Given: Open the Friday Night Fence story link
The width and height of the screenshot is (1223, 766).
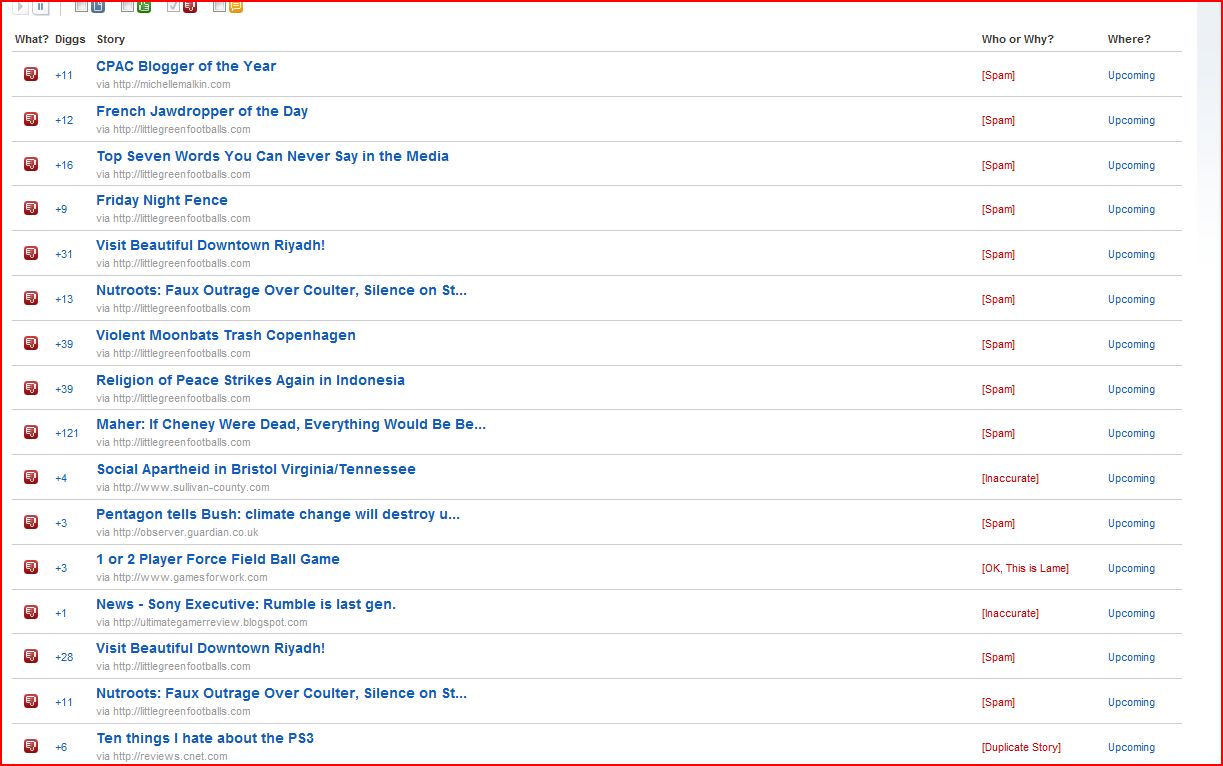Looking at the screenshot, I should point(162,200).
